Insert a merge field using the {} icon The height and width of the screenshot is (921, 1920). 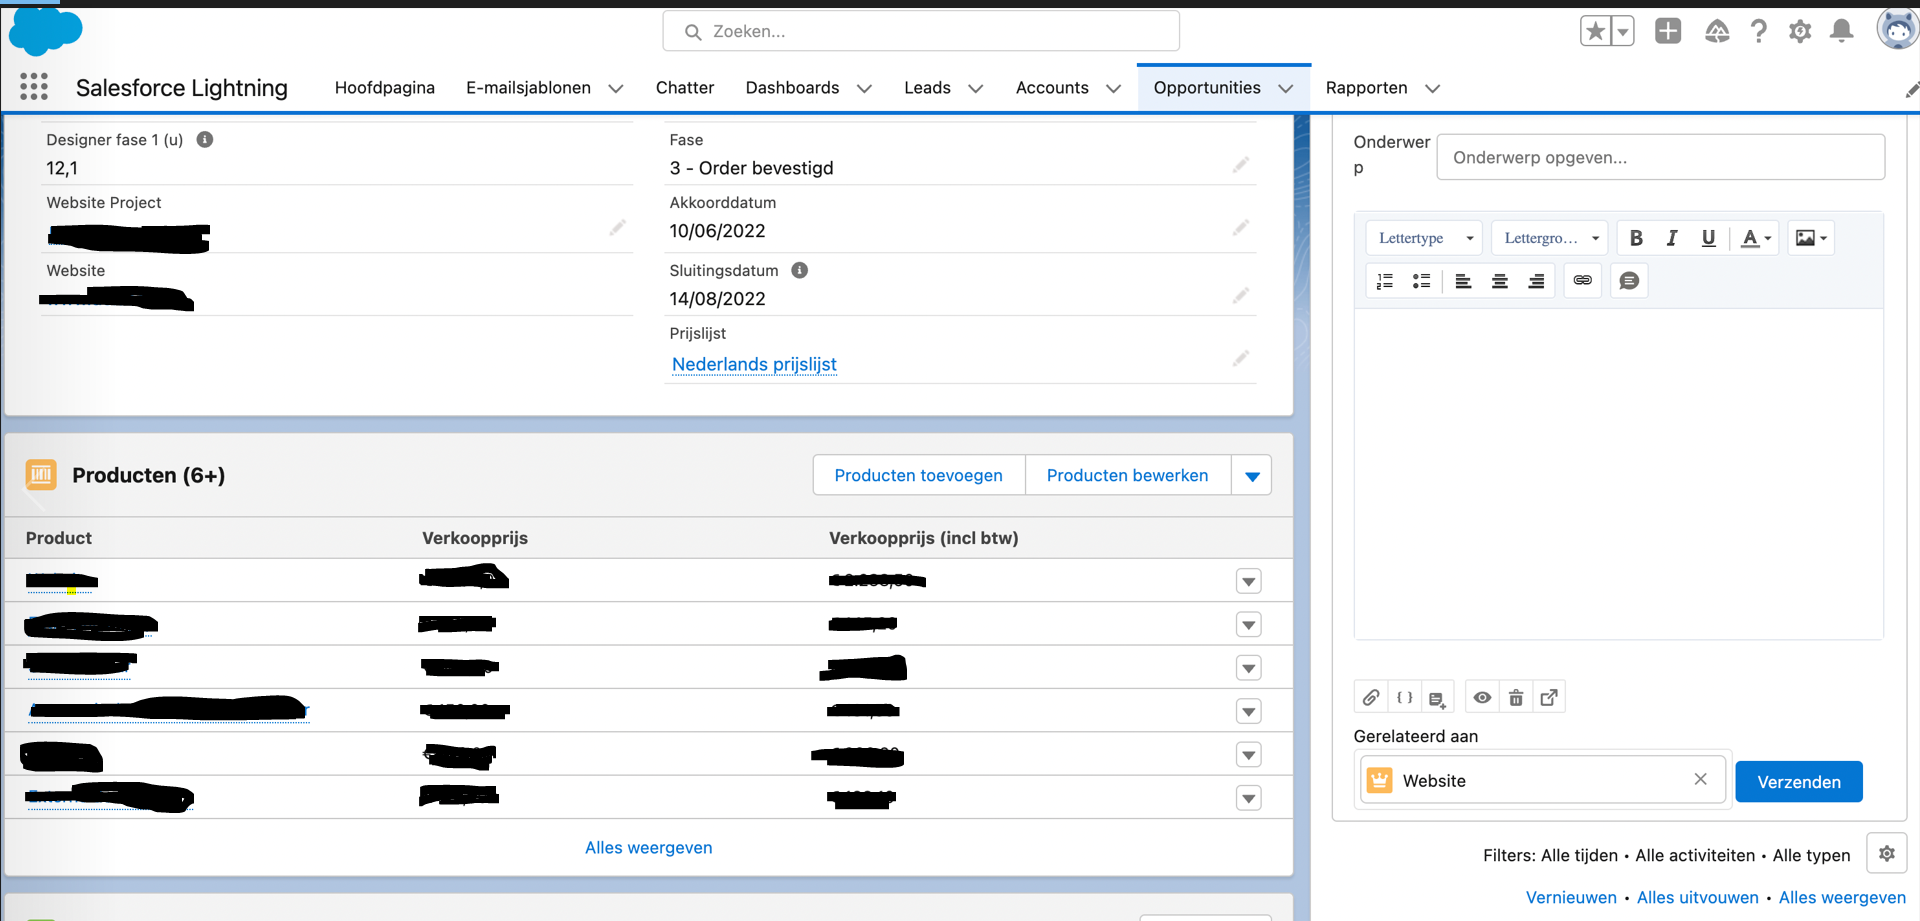coord(1404,697)
